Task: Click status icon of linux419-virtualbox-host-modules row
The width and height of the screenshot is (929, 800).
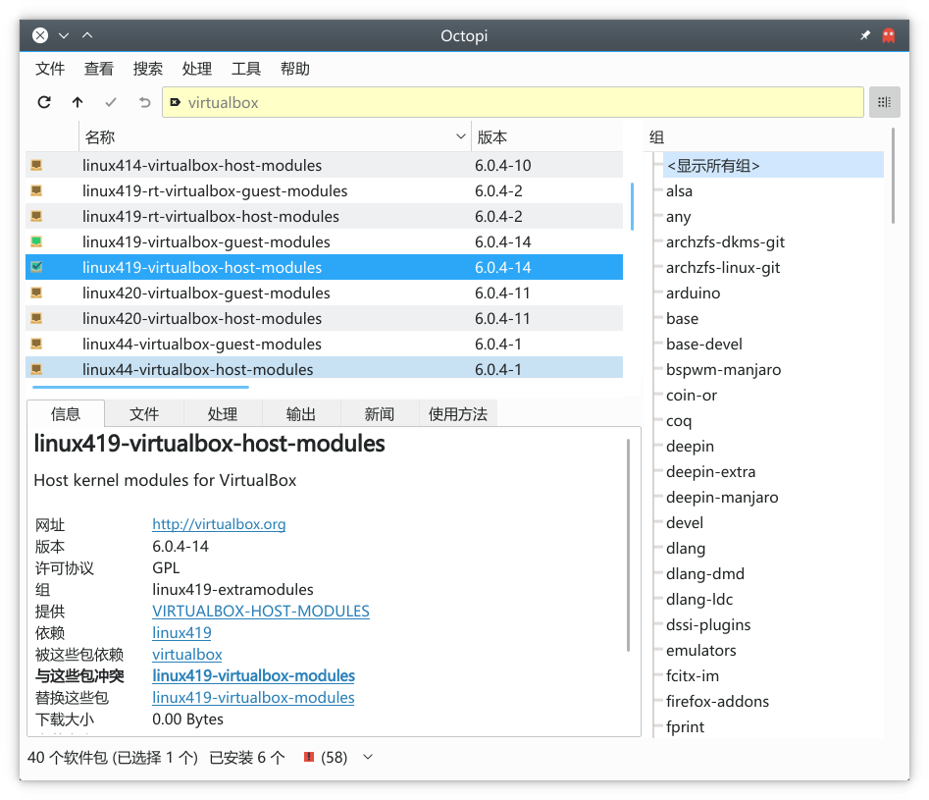Action: 36,267
